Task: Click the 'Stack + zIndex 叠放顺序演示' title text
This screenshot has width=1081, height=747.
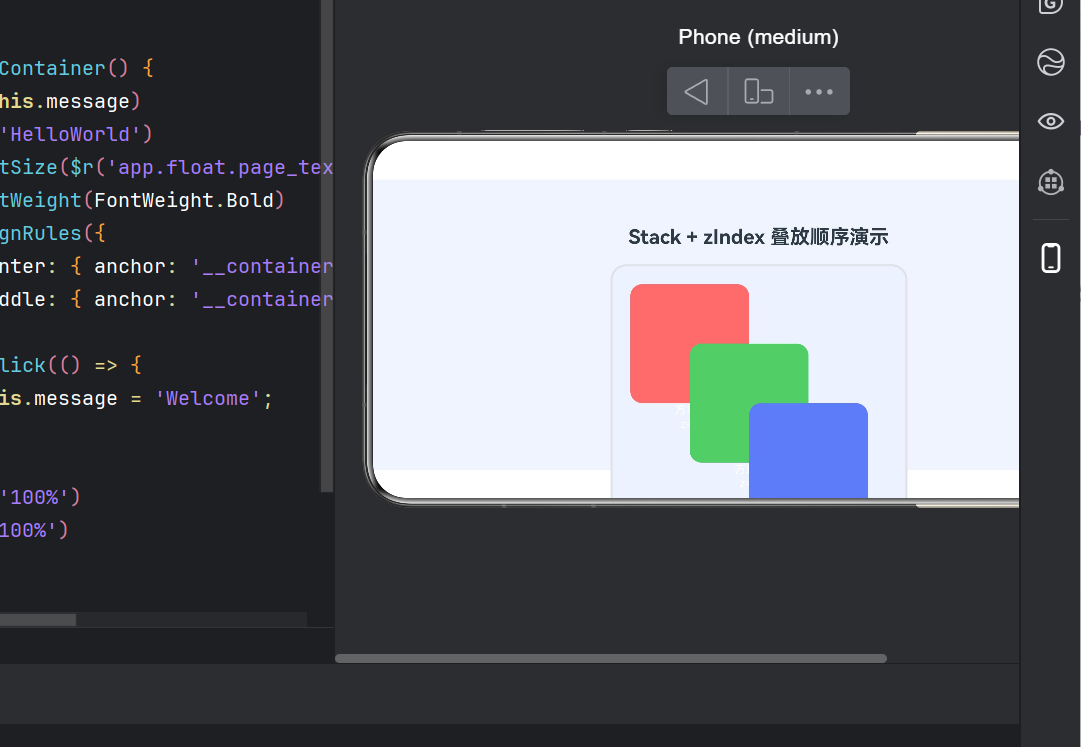Action: [x=758, y=237]
